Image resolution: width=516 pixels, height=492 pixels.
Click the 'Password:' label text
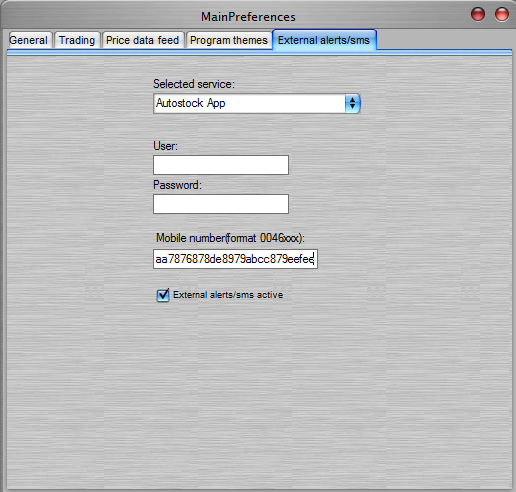[x=177, y=185]
